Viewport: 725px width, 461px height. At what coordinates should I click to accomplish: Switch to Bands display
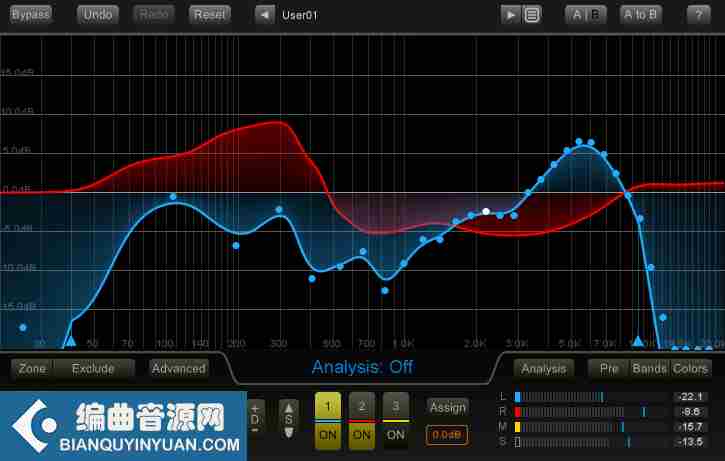coord(650,369)
